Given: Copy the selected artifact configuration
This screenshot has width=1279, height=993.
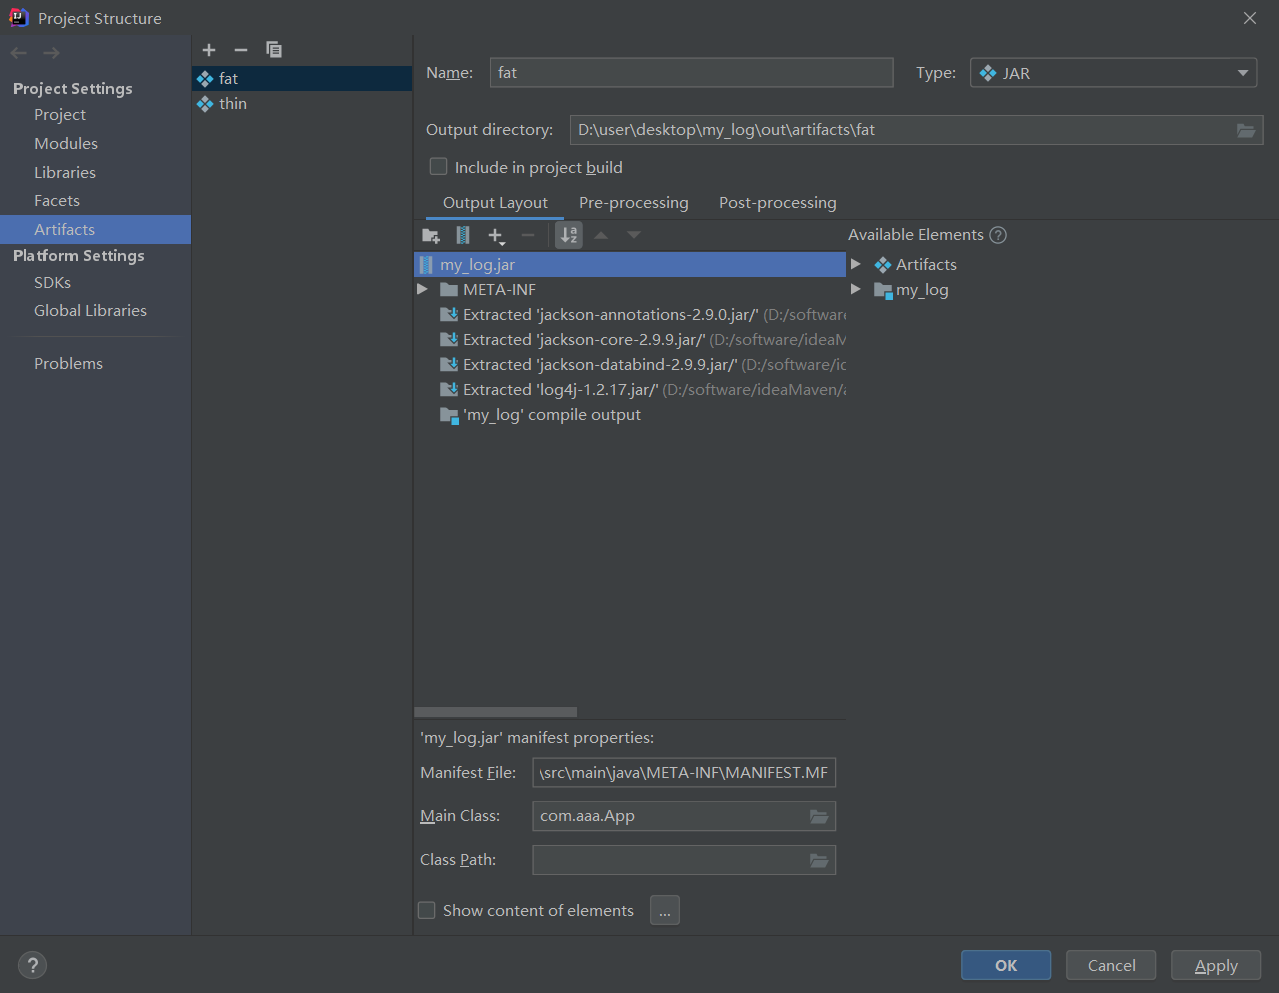Looking at the screenshot, I should (x=274, y=50).
